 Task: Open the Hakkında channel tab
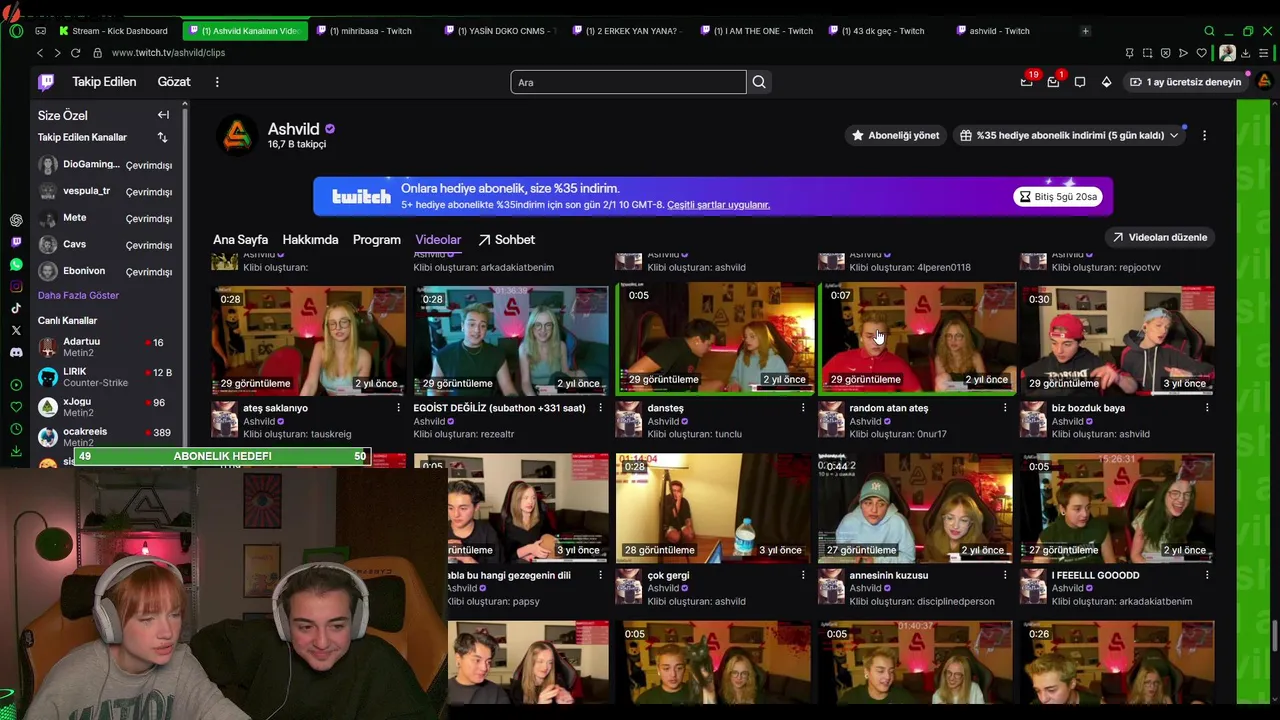coord(310,240)
